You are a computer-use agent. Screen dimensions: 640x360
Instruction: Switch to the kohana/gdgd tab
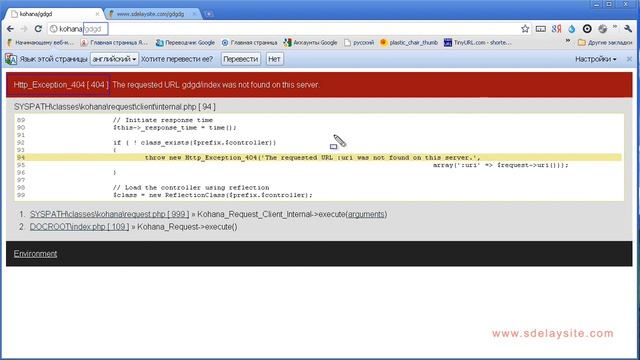point(53,14)
